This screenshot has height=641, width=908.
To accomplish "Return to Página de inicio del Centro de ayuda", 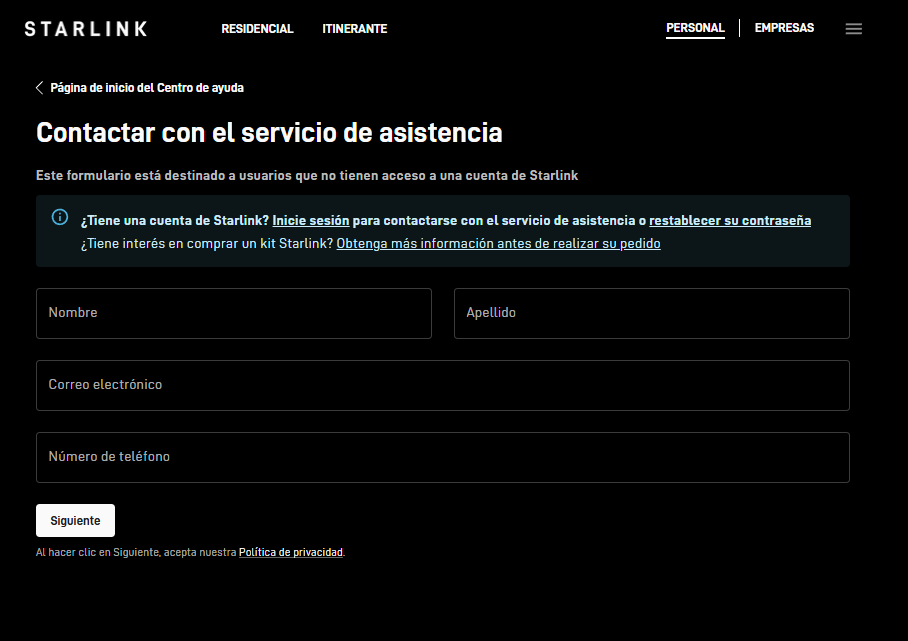I will tap(147, 87).
